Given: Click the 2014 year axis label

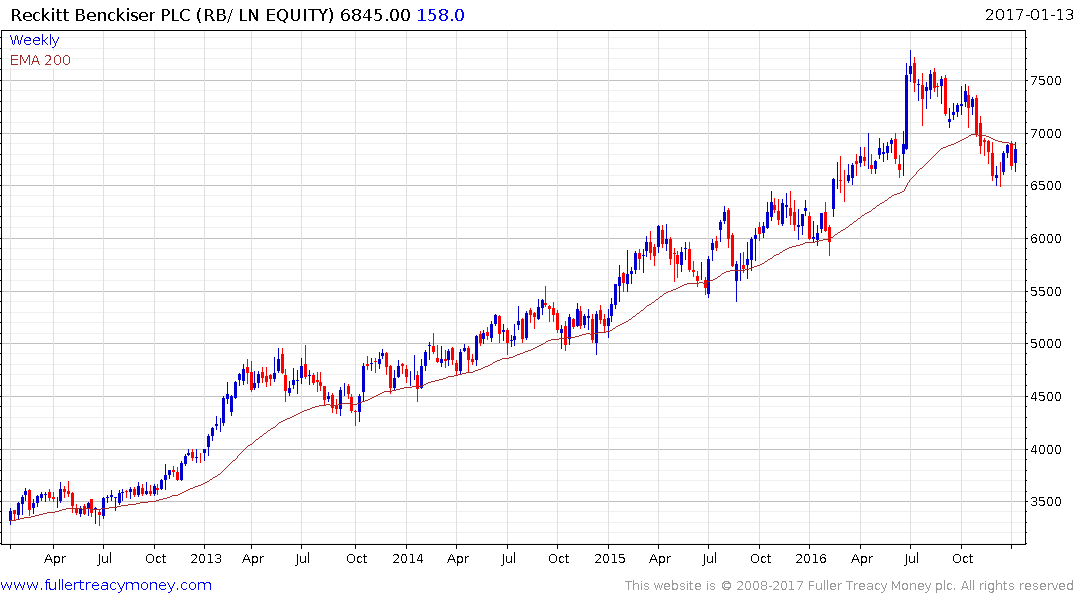Looking at the screenshot, I should coord(407,558).
